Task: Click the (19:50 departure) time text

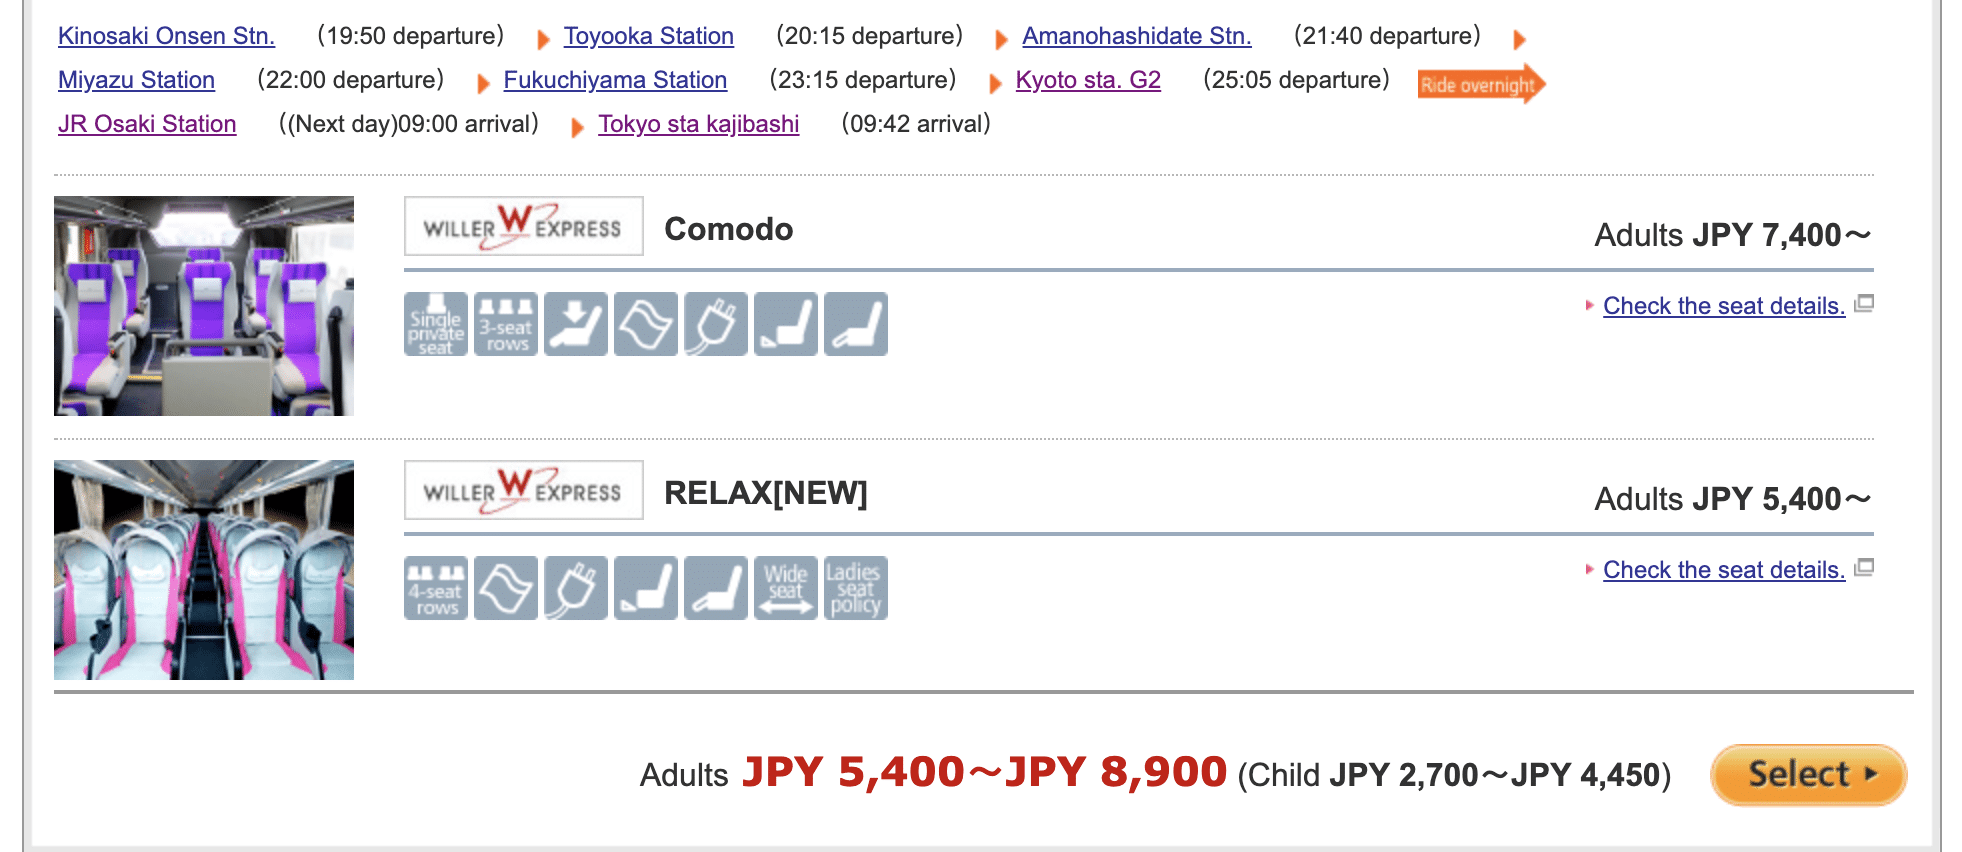Action: coord(411,36)
